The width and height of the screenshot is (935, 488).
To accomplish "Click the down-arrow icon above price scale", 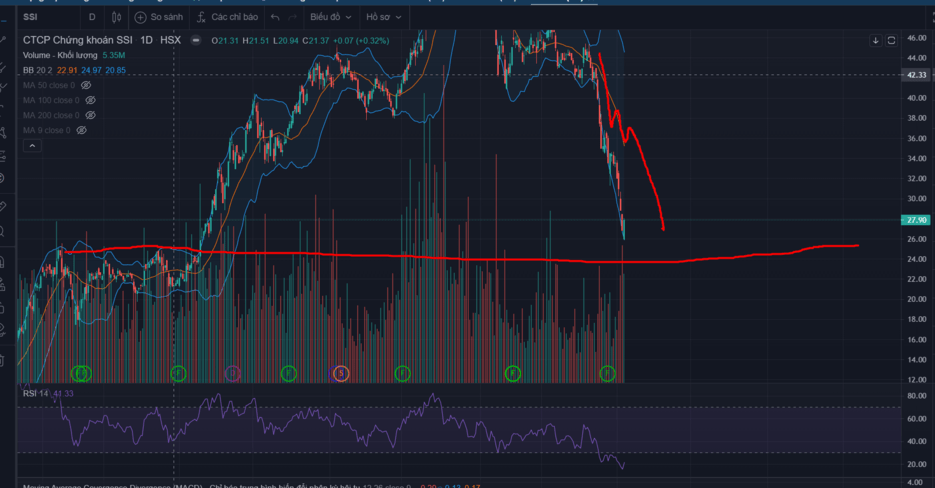I will (875, 41).
